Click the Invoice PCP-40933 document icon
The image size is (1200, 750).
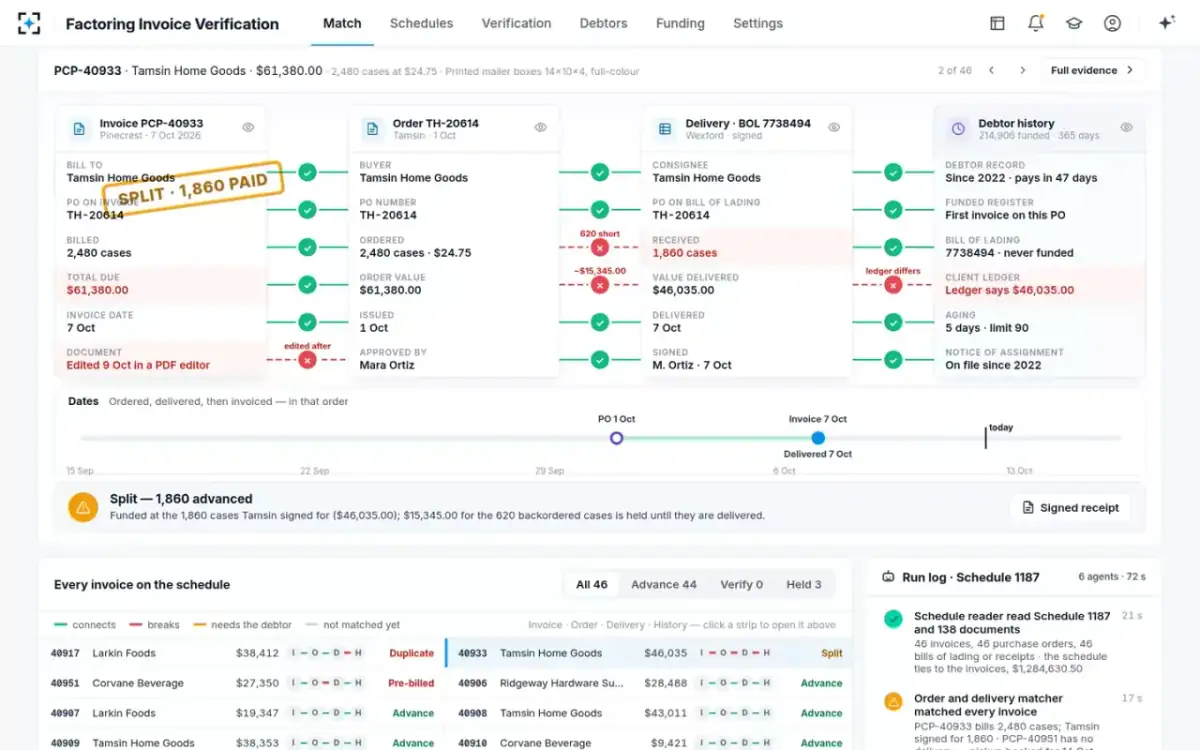click(x=79, y=129)
